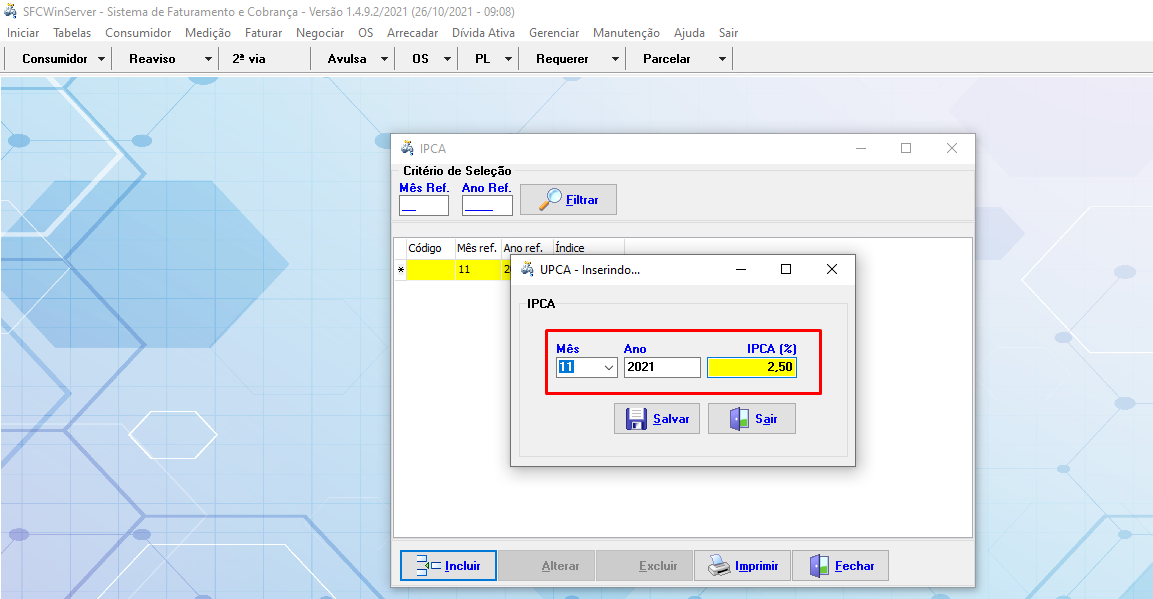Click the IPCA window title icon
Screen dimensions: 1153x599
click(407, 148)
